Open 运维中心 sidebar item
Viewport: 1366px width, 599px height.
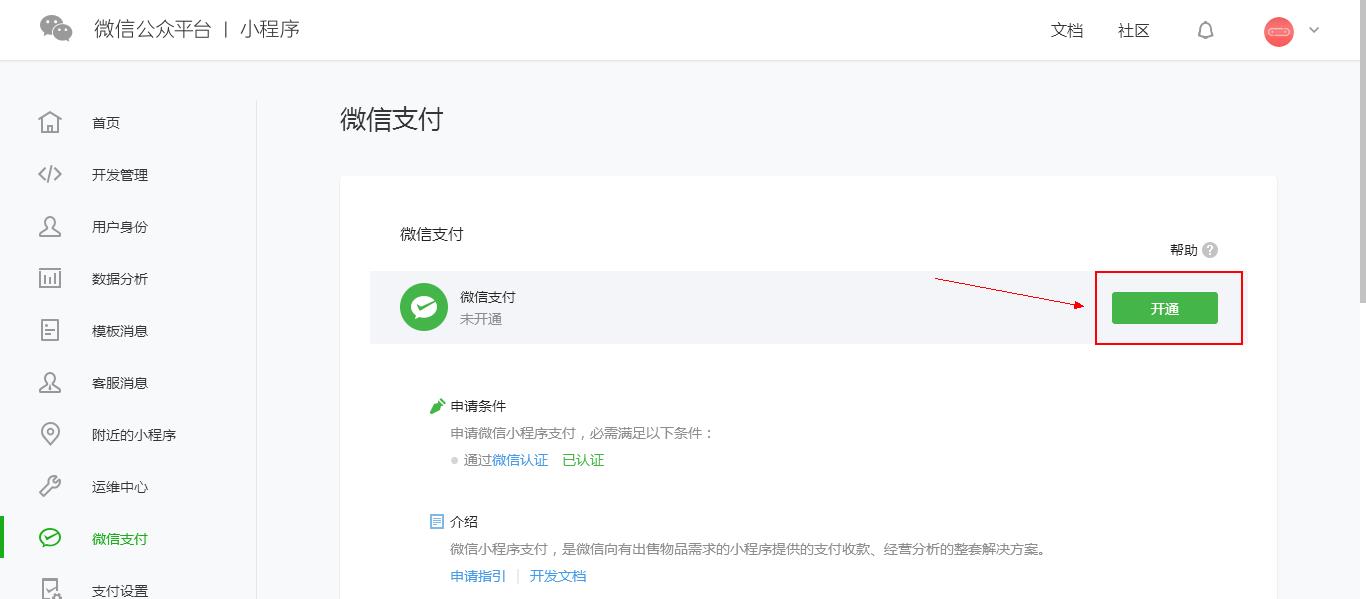120,487
